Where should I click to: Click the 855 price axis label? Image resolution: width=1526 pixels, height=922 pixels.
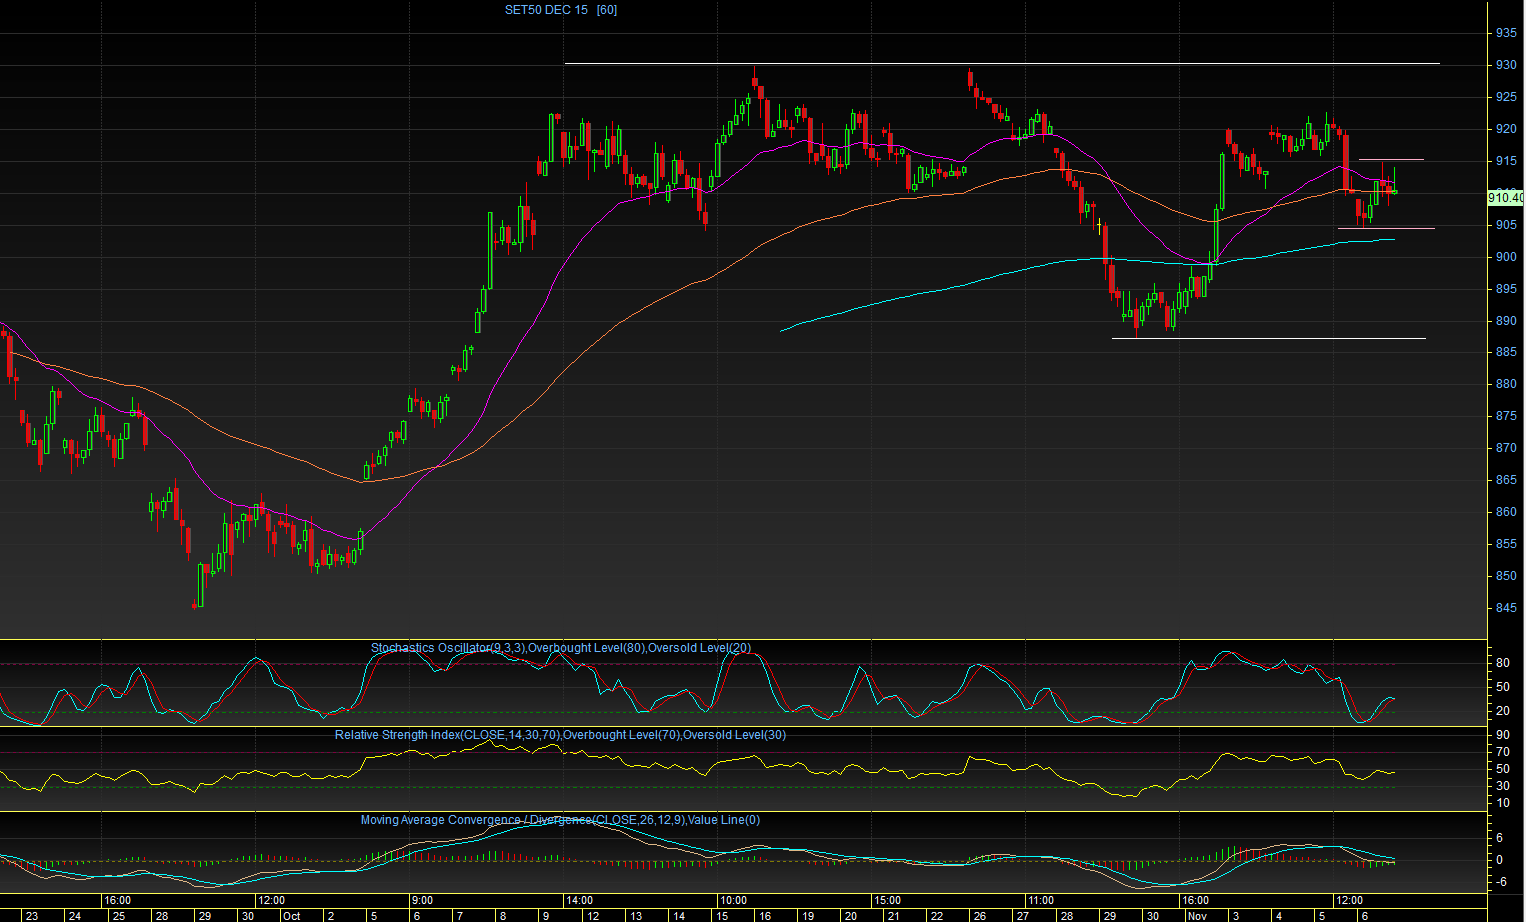click(1506, 544)
